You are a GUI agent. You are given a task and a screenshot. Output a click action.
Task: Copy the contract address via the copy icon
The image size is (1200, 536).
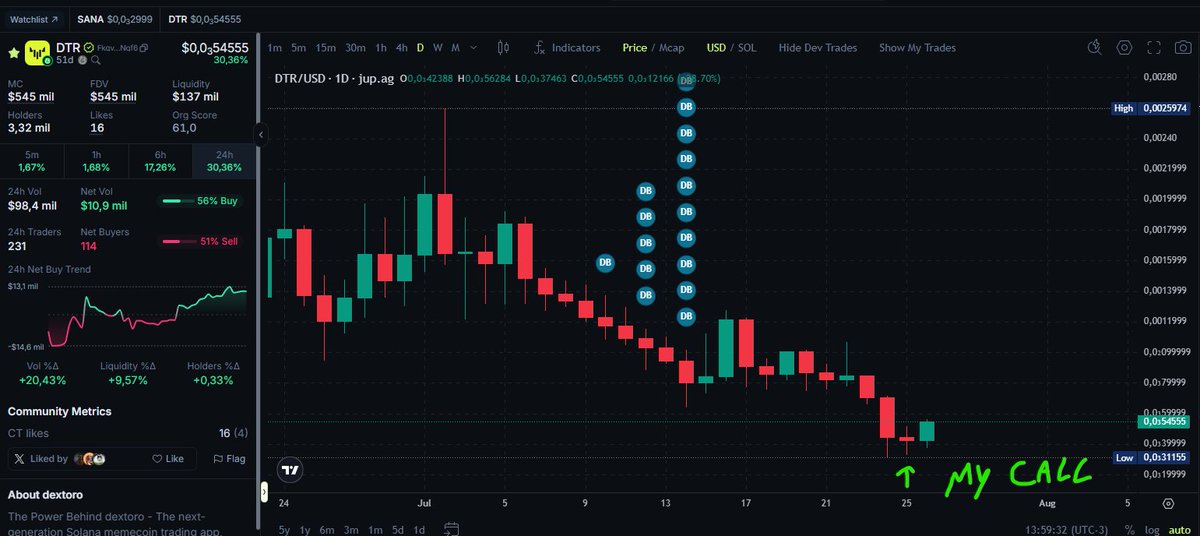pos(143,48)
